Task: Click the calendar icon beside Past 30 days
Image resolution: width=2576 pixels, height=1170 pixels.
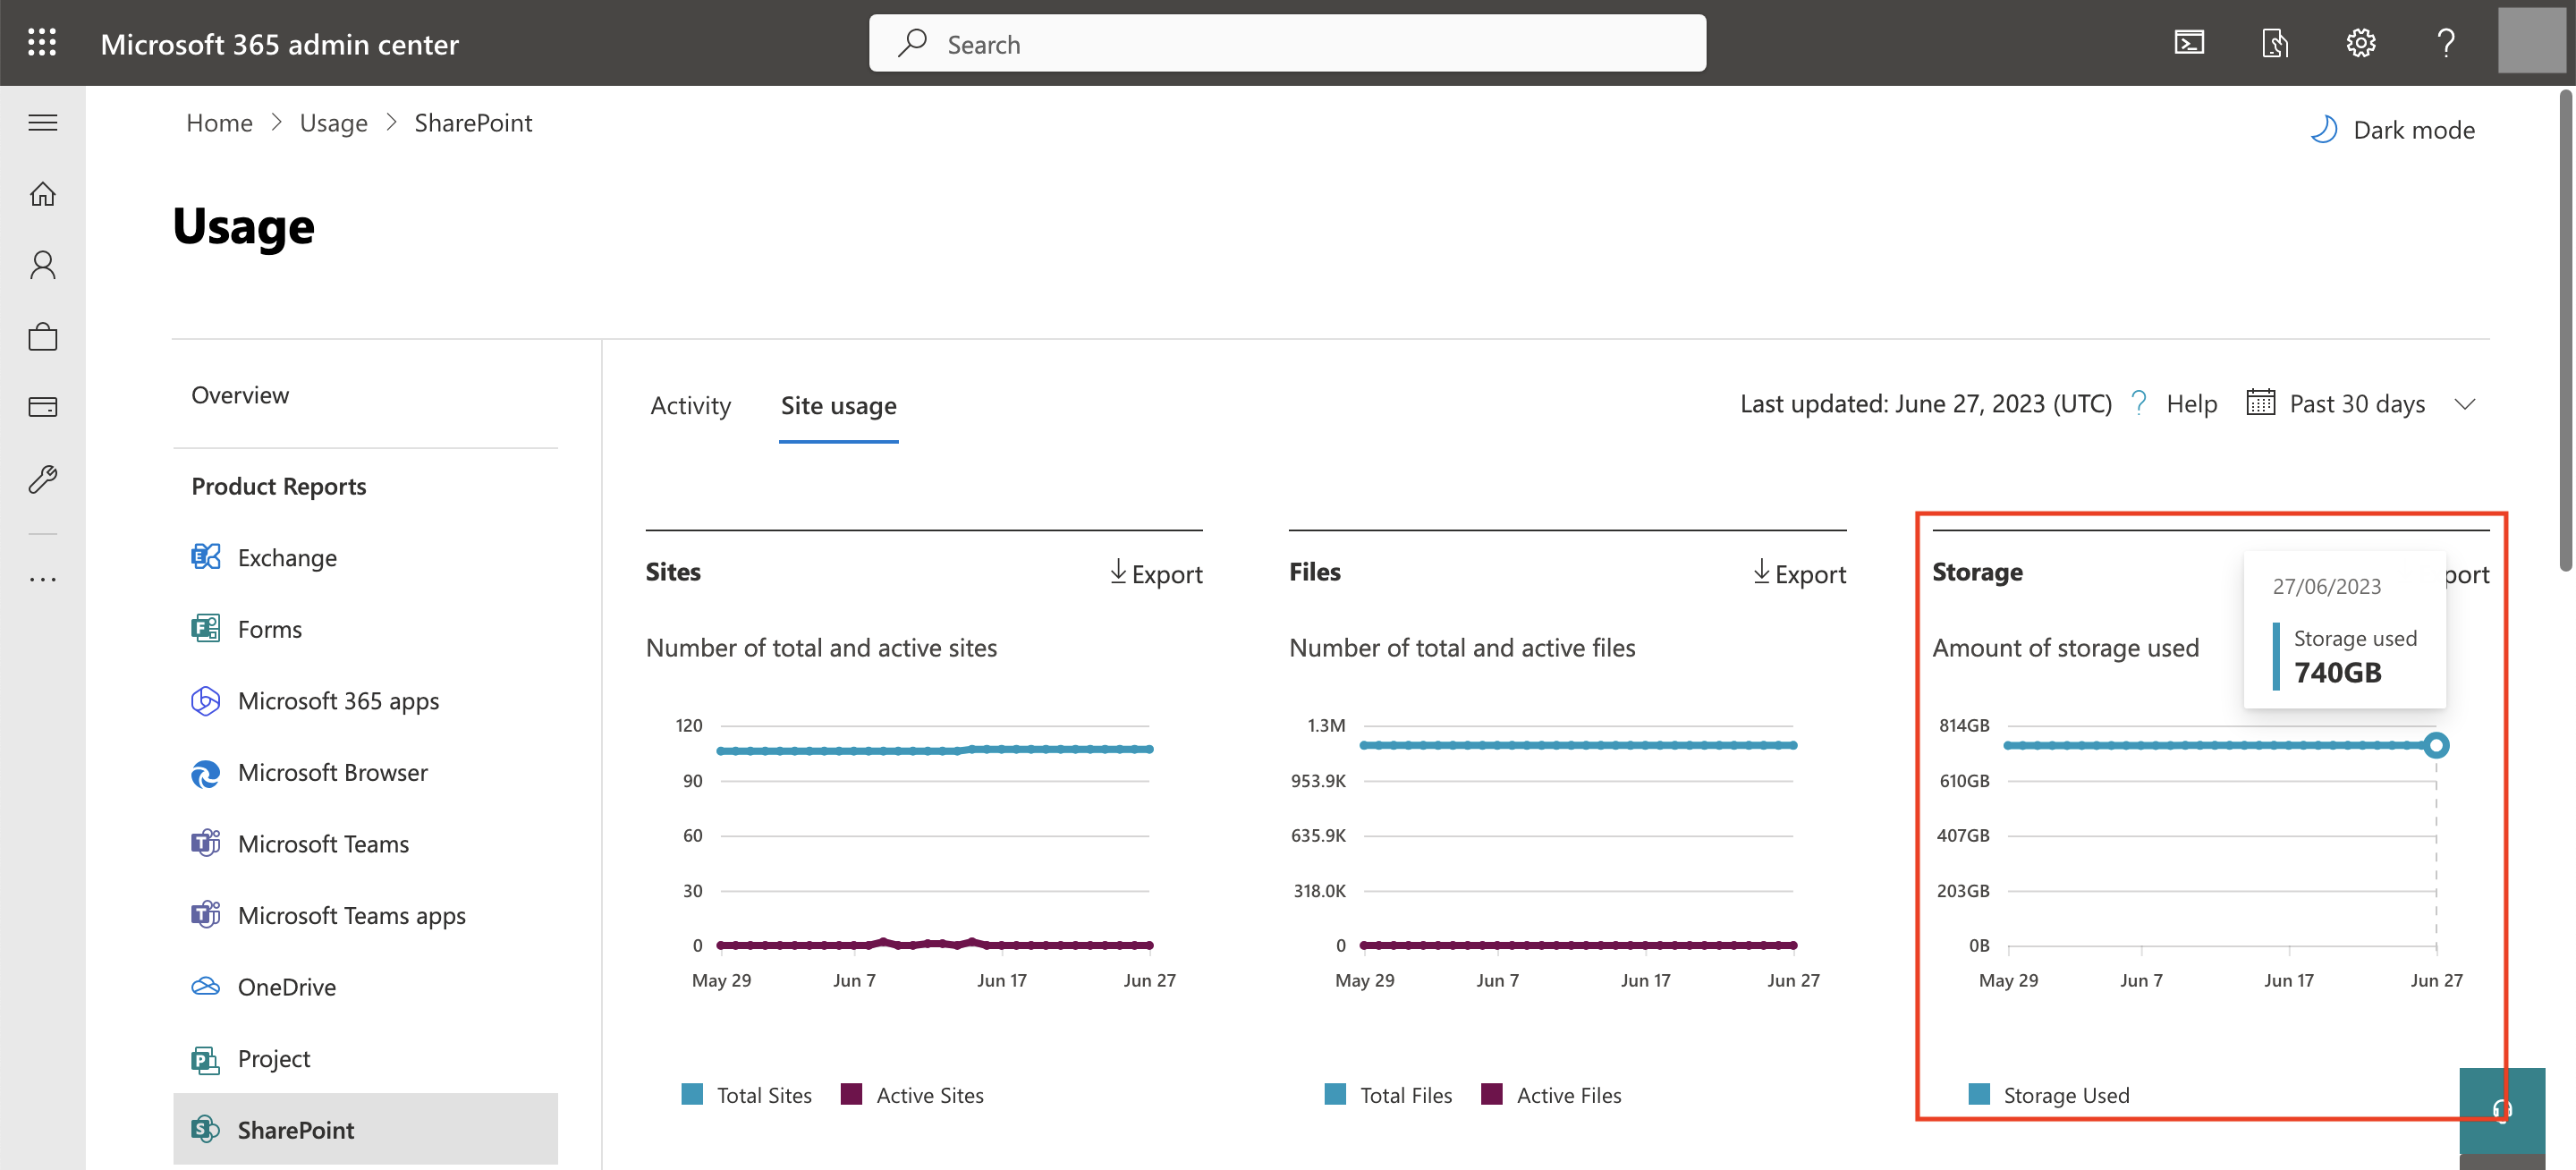Action: click(2260, 403)
